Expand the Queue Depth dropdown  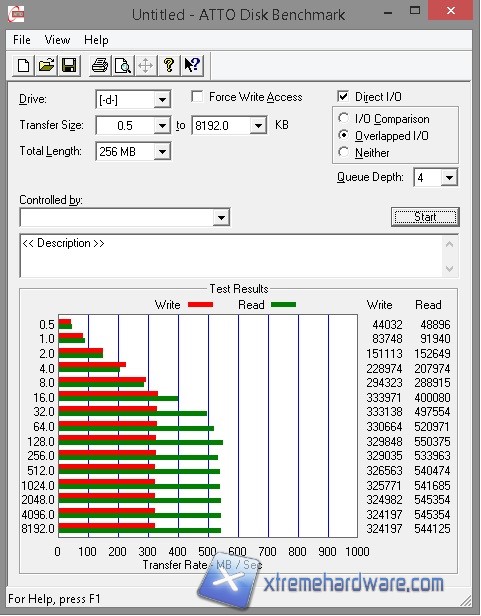(449, 178)
